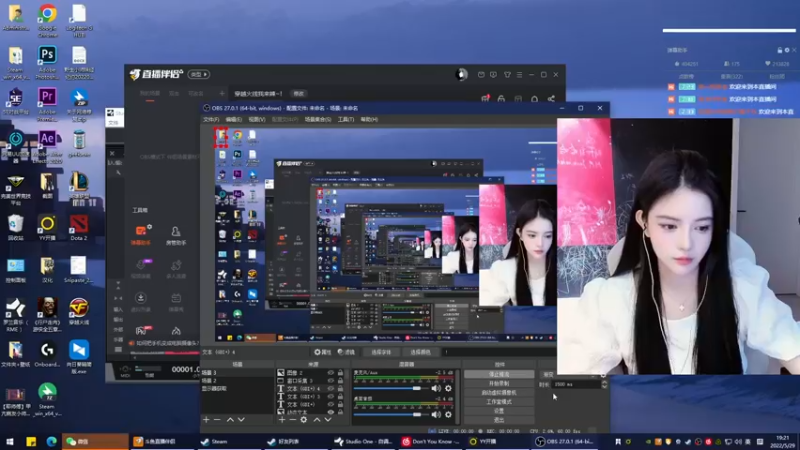Hide the 文本 (GDI+) 4 source with eye icon
The image size is (800, 450).
331,389
